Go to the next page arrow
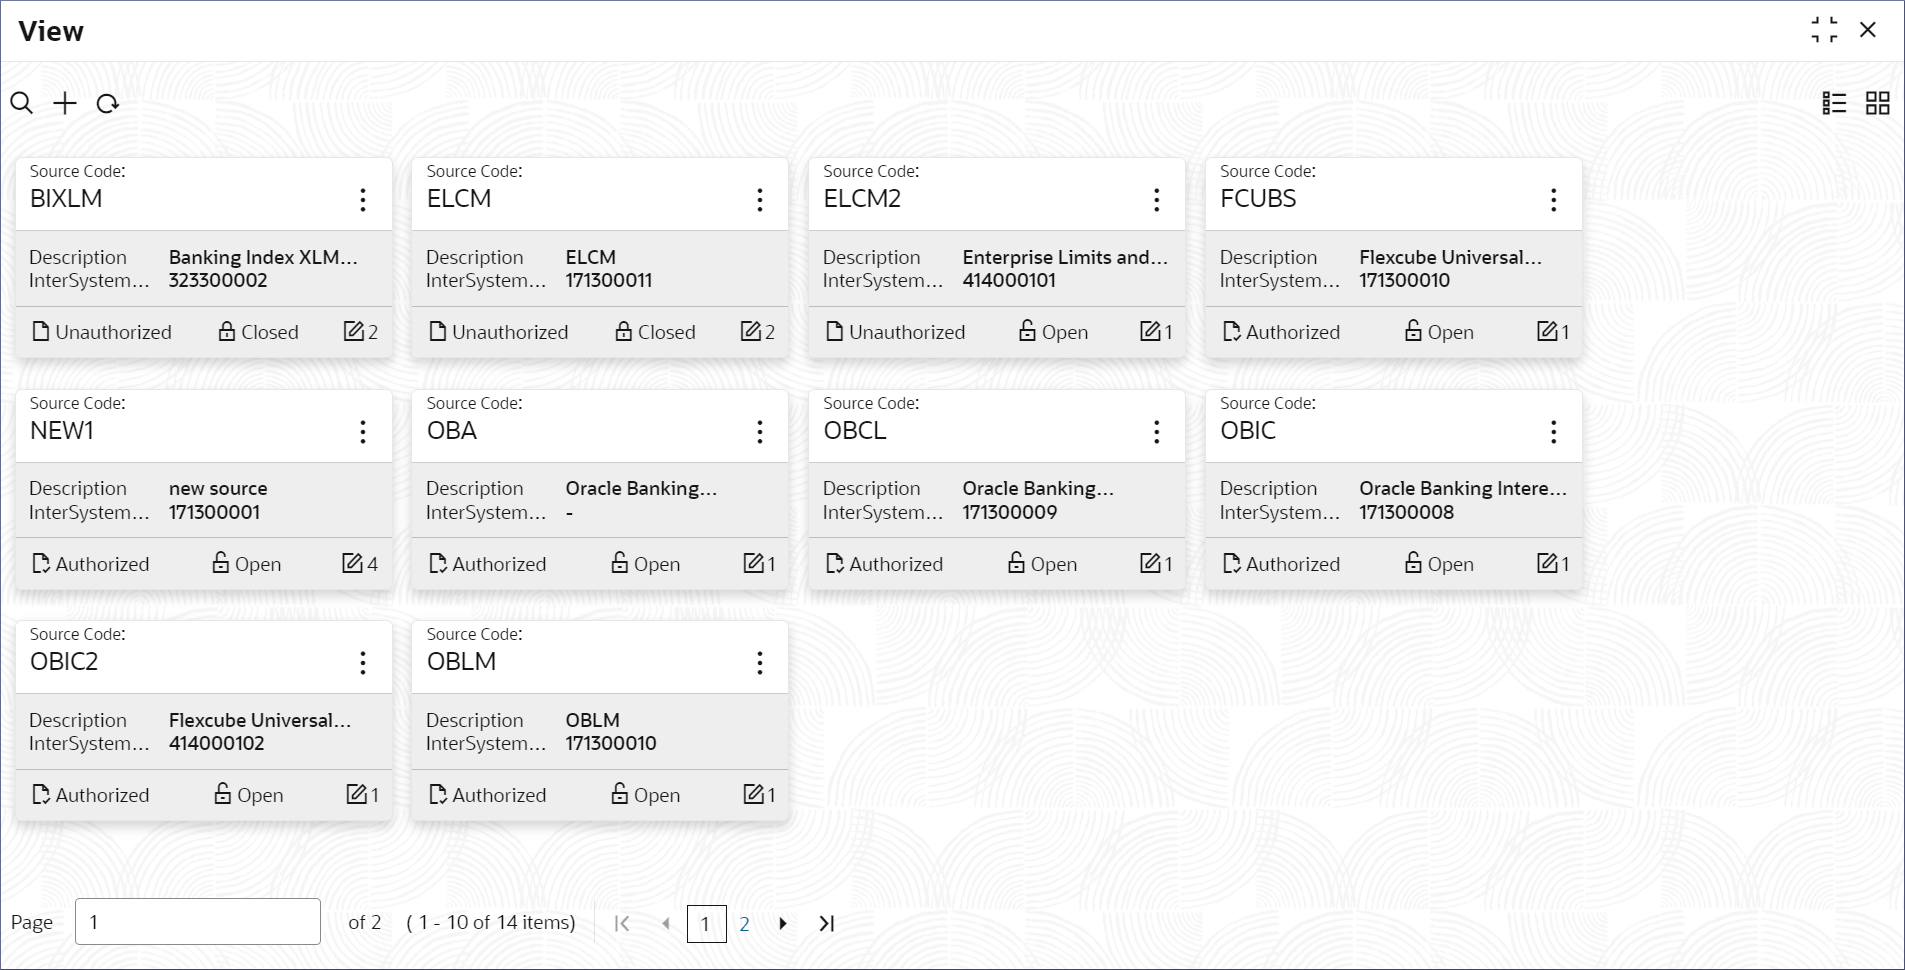This screenshot has width=1905, height=970. point(783,923)
